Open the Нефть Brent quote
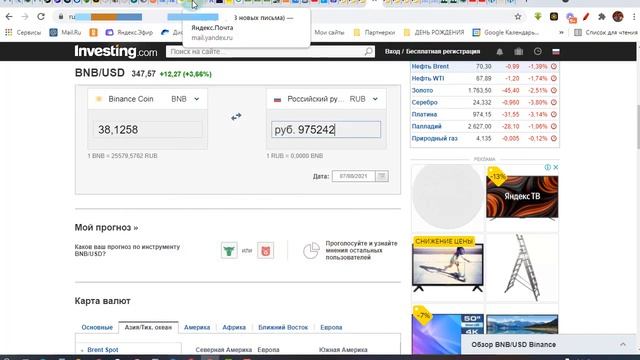Screen dimensions: 640x360 coord(430,66)
